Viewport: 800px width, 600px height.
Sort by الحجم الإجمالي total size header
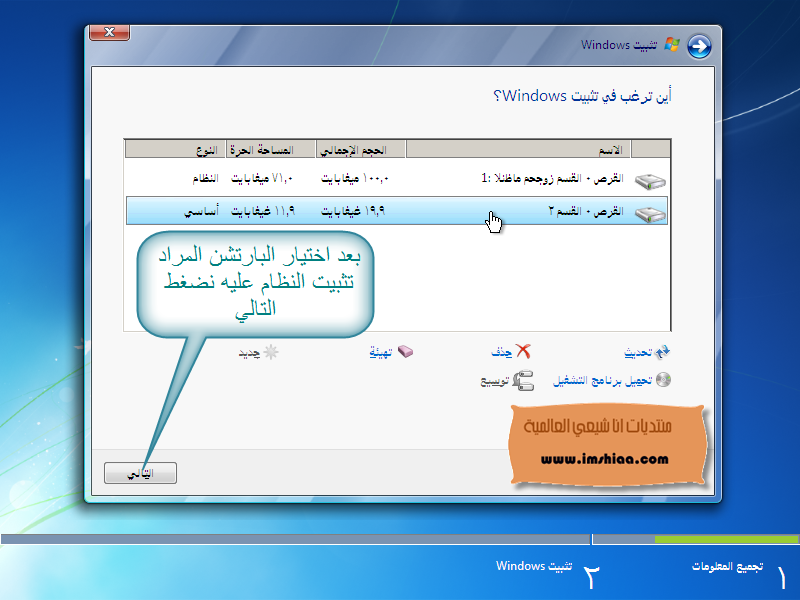pos(361,149)
